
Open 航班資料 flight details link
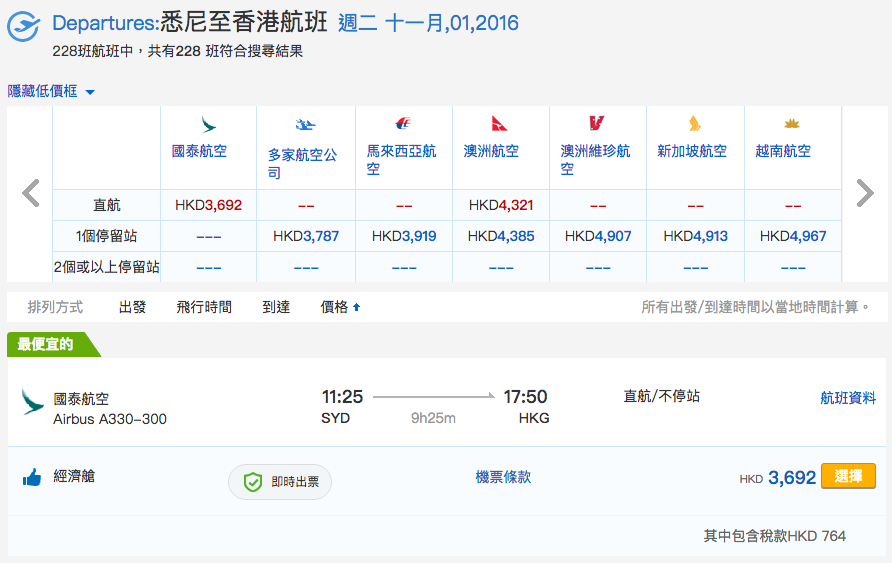(x=848, y=398)
